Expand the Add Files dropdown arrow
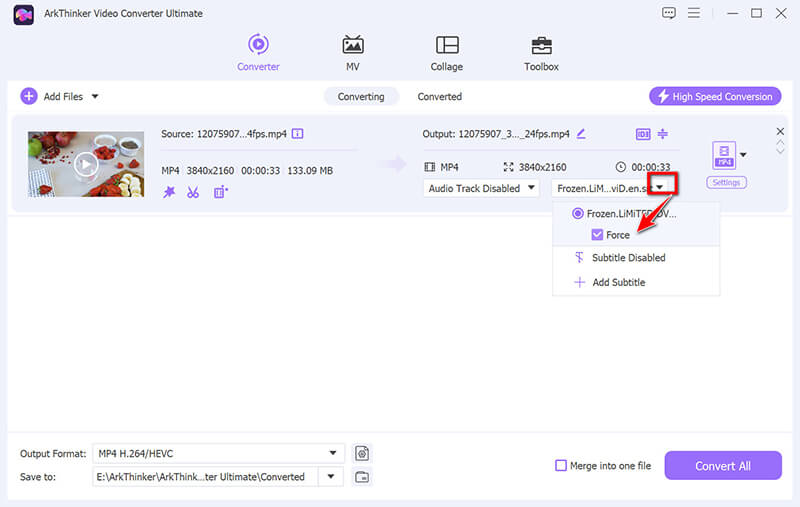The width and height of the screenshot is (800, 507). pyautogui.click(x=95, y=96)
